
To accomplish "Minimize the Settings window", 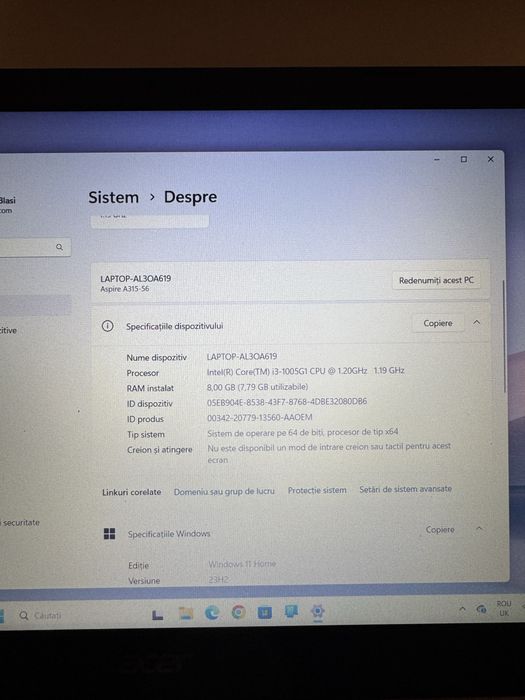I will (437, 159).
